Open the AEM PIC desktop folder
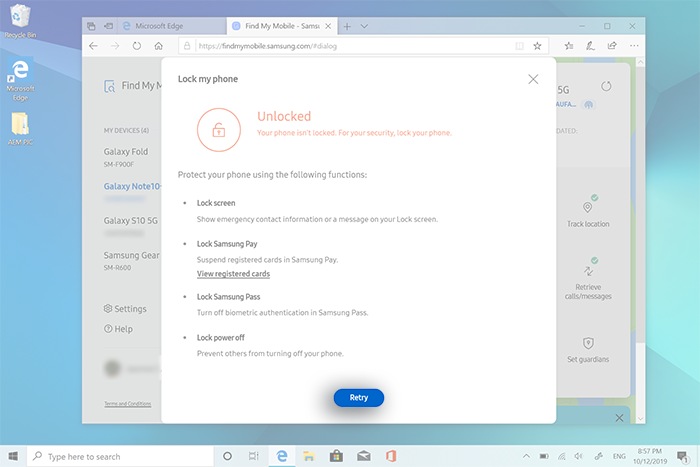Image resolution: width=700 pixels, height=467 pixels. 20,129
